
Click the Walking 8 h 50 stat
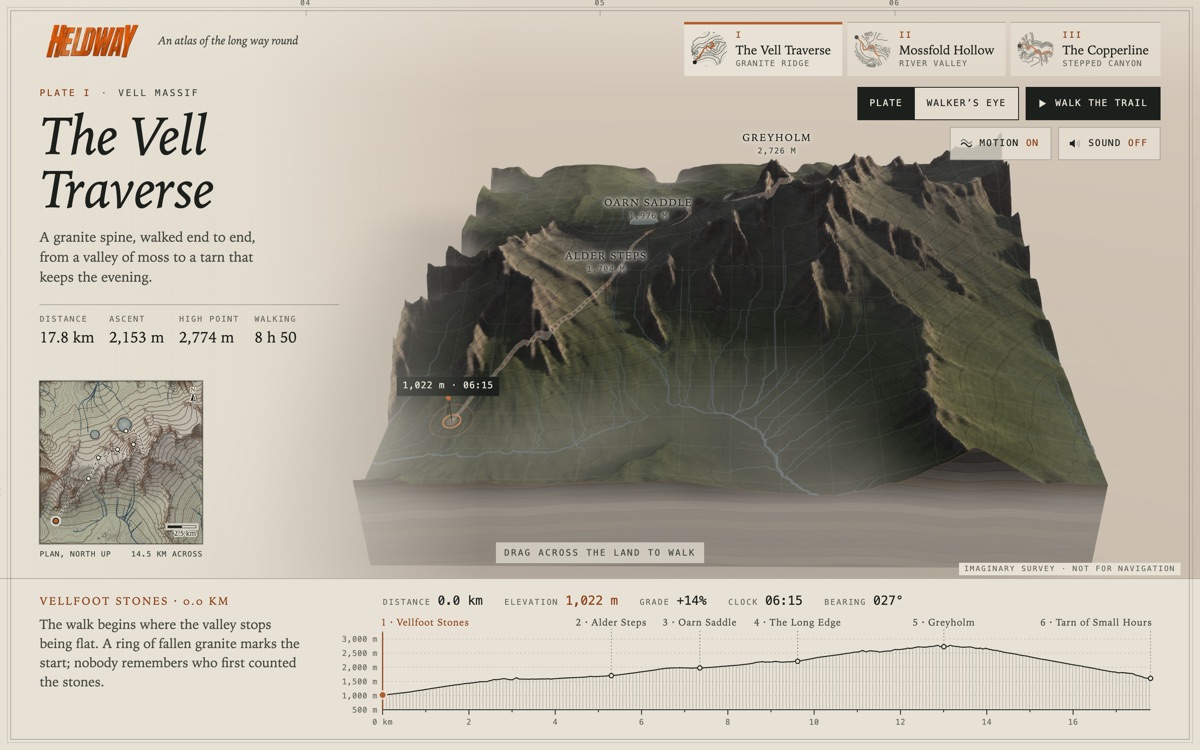pos(275,330)
